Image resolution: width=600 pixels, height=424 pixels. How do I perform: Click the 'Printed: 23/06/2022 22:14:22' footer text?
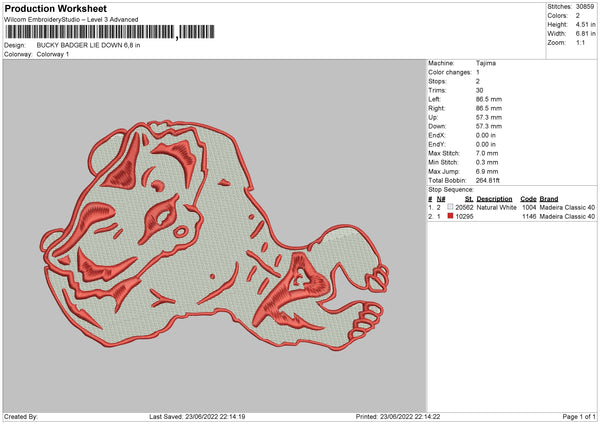pyautogui.click(x=398, y=417)
